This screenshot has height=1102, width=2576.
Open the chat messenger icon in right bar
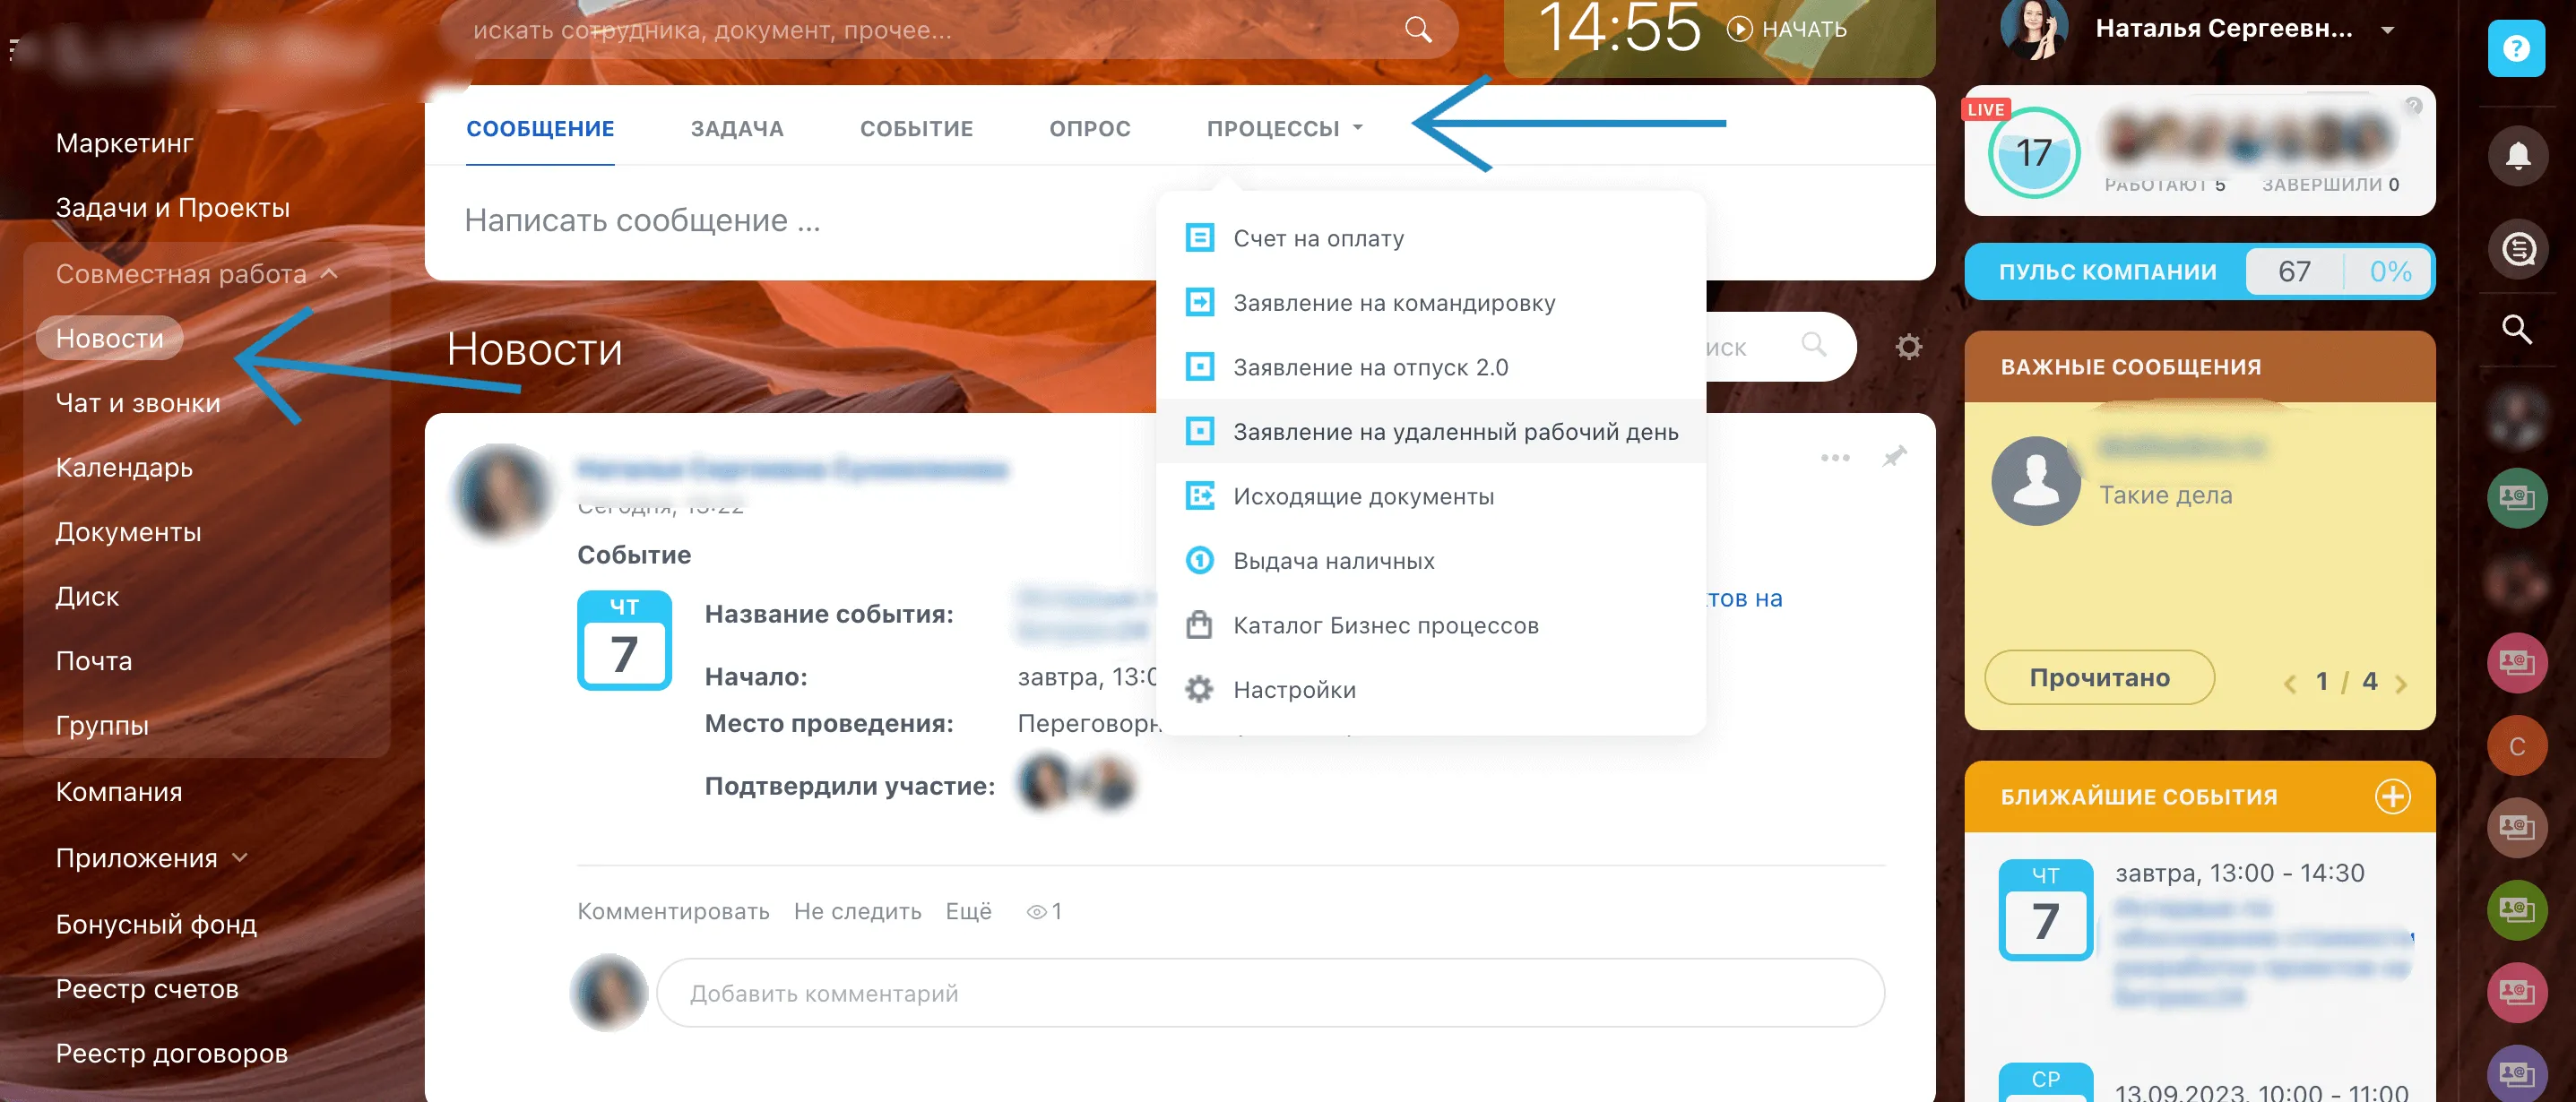pyautogui.click(x=2517, y=248)
